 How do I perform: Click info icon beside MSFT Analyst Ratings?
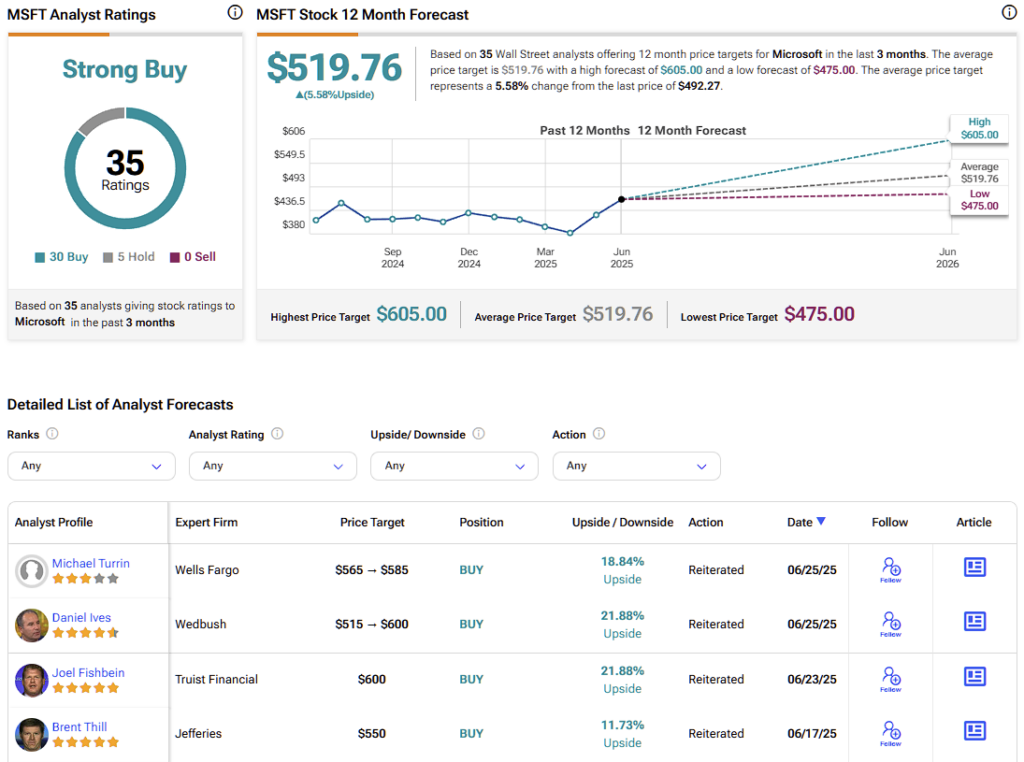235,12
